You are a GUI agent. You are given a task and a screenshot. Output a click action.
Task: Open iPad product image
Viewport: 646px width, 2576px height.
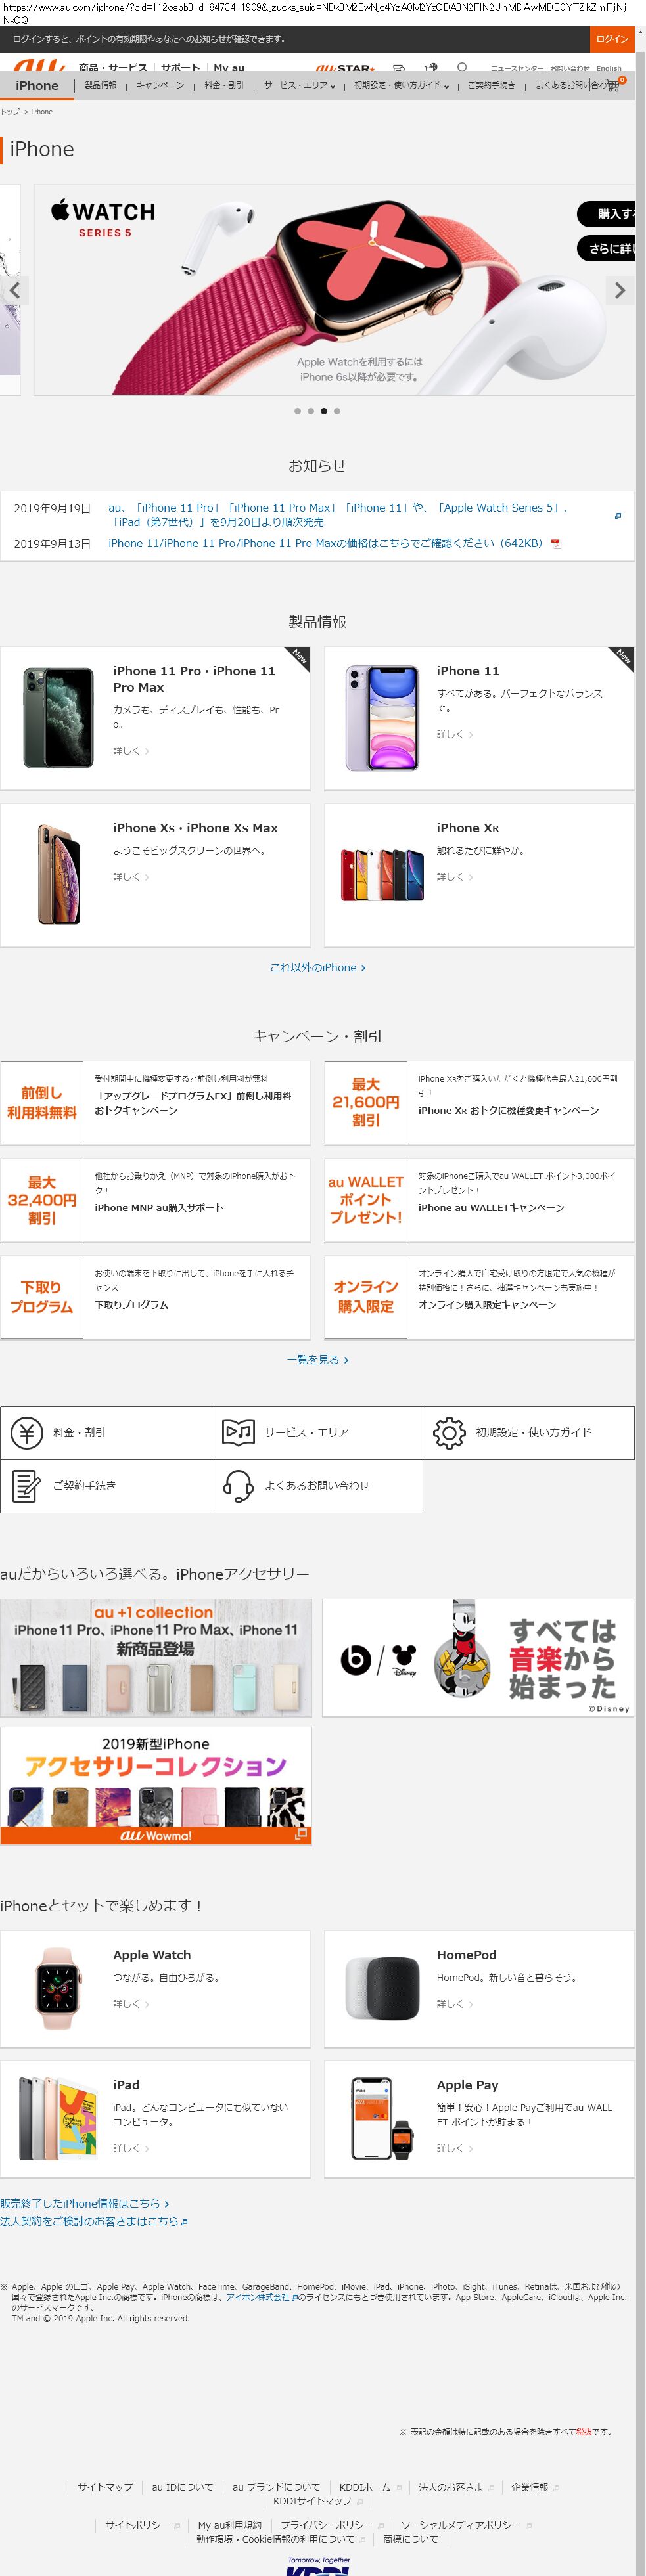click(x=58, y=2119)
